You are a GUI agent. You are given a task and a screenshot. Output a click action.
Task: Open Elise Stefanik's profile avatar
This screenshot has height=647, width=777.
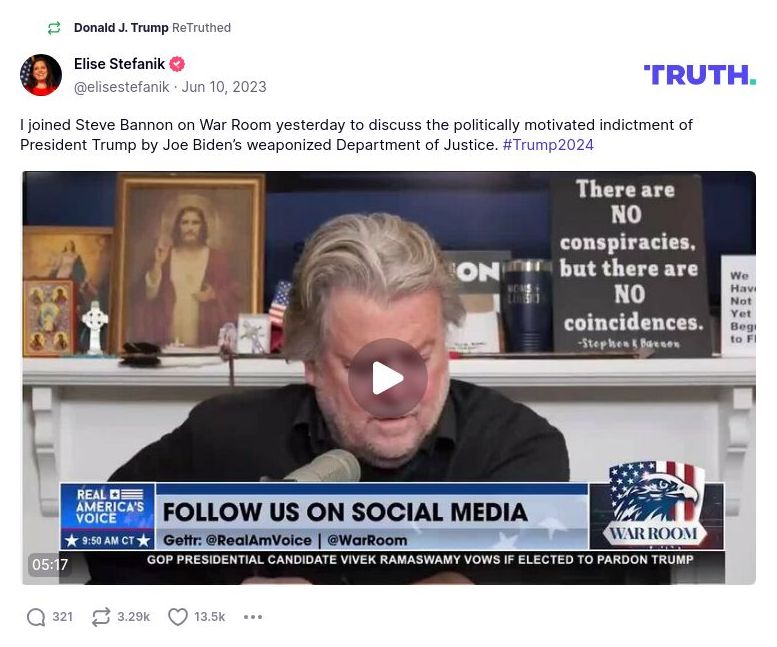[x=41, y=75]
